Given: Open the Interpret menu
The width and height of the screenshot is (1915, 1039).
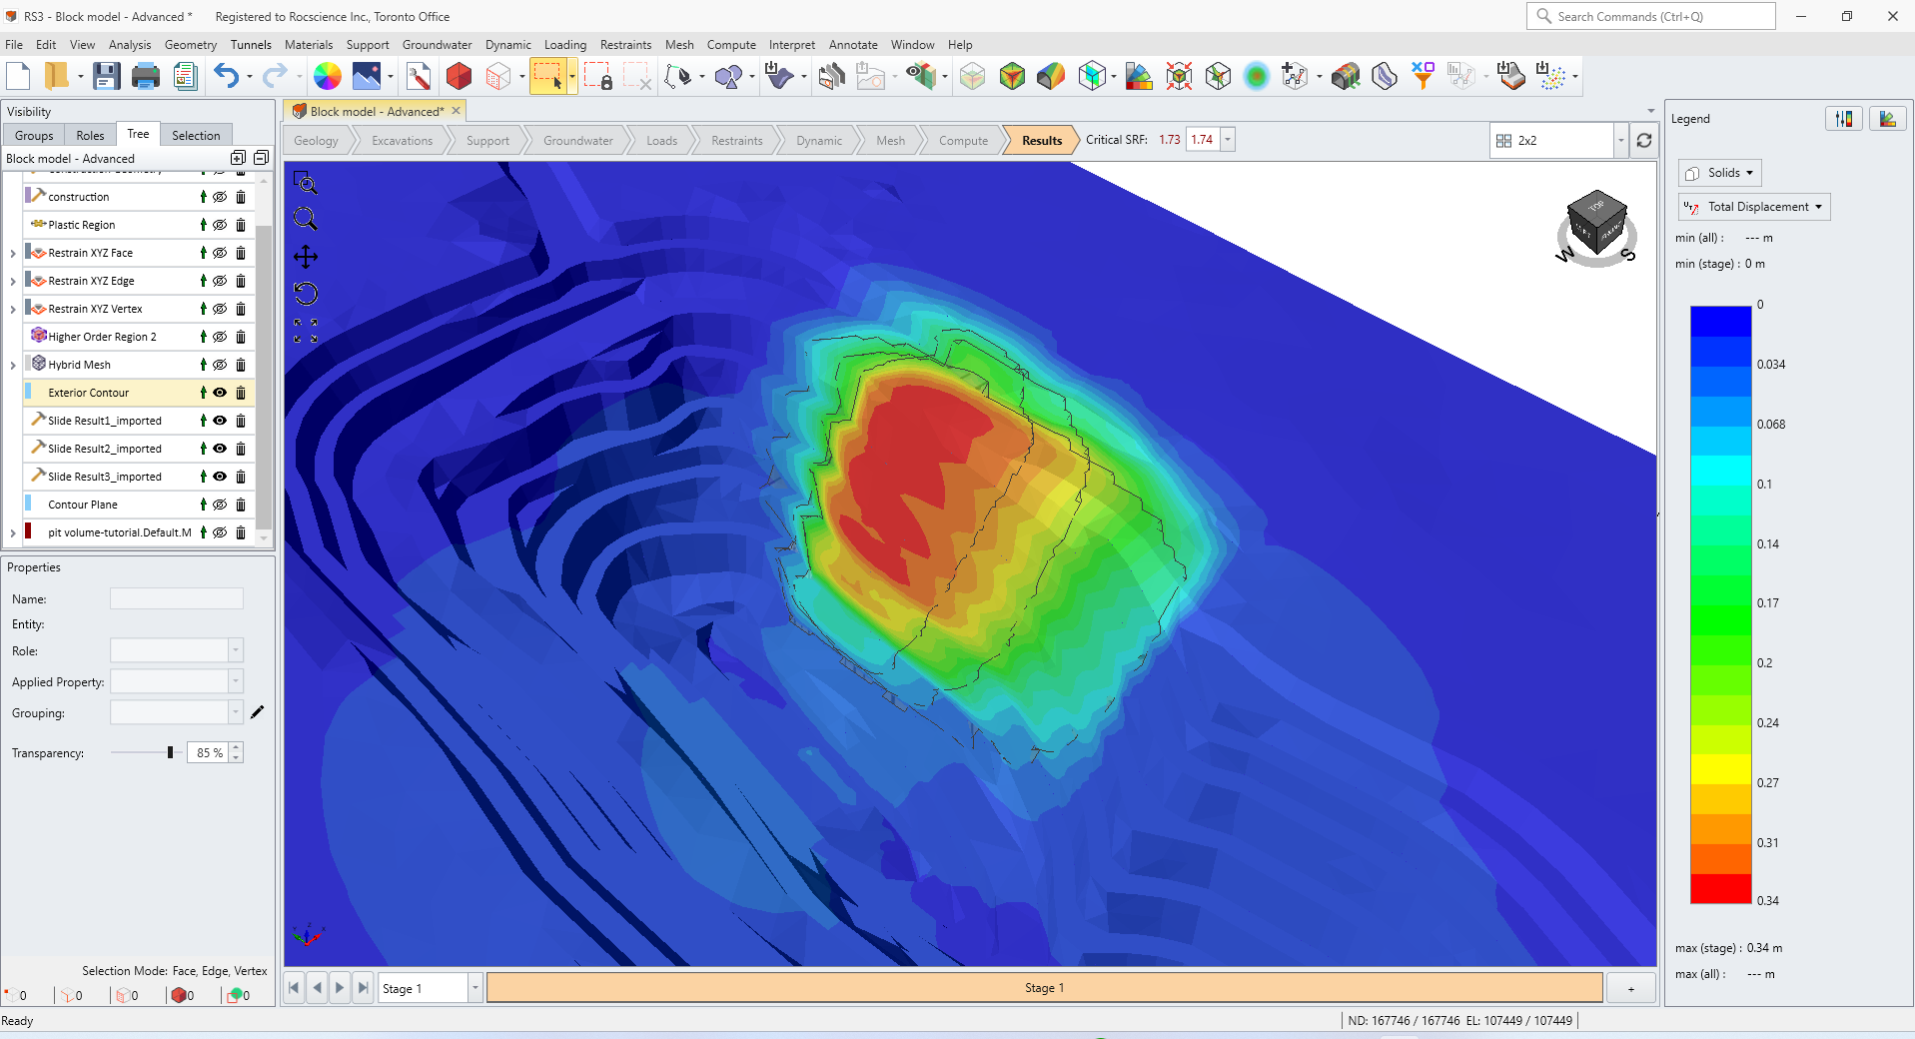Looking at the screenshot, I should pyautogui.click(x=791, y=45).
